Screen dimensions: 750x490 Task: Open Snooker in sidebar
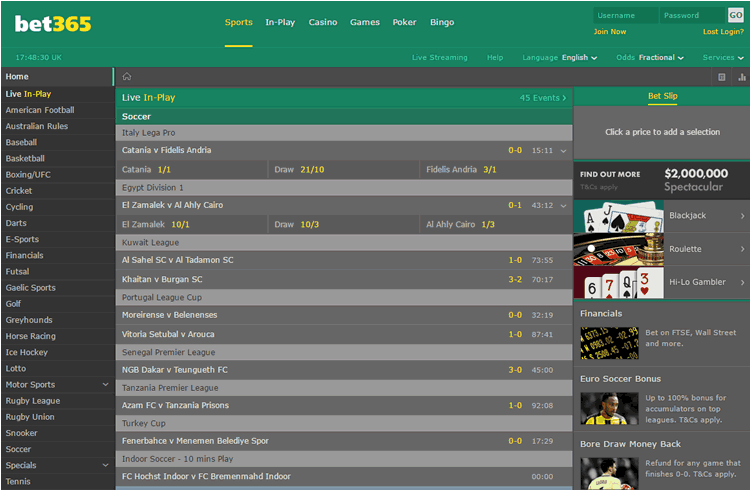coord(57,433)
